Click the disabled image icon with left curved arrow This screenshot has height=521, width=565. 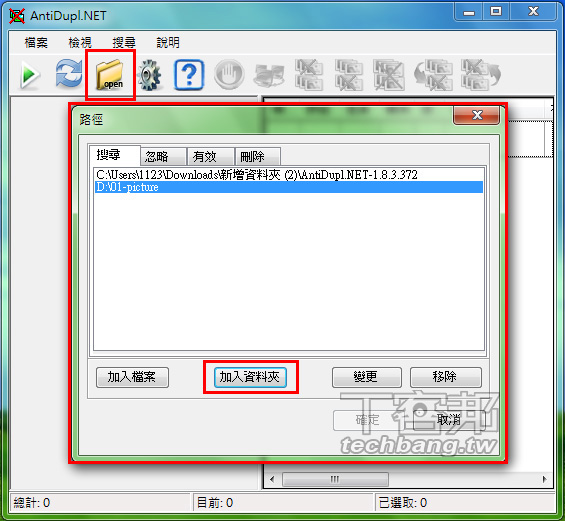pyautogui.click(x=433, y=75)
